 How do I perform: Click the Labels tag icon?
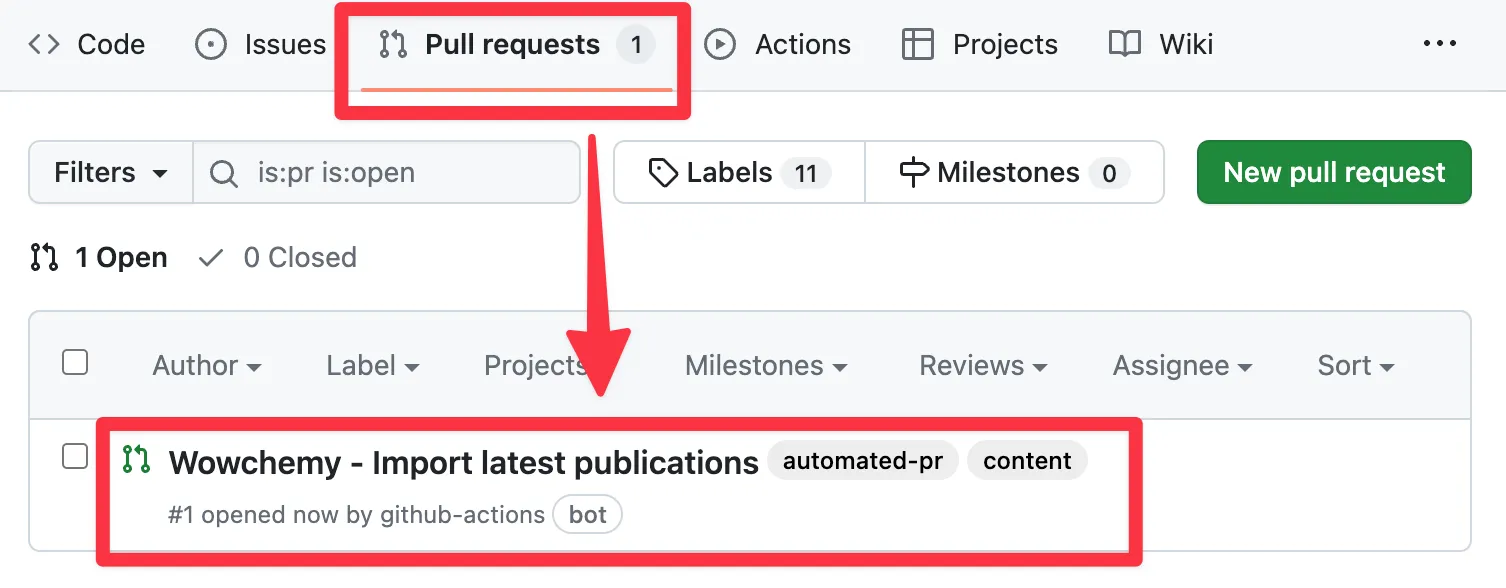[663, 173]
